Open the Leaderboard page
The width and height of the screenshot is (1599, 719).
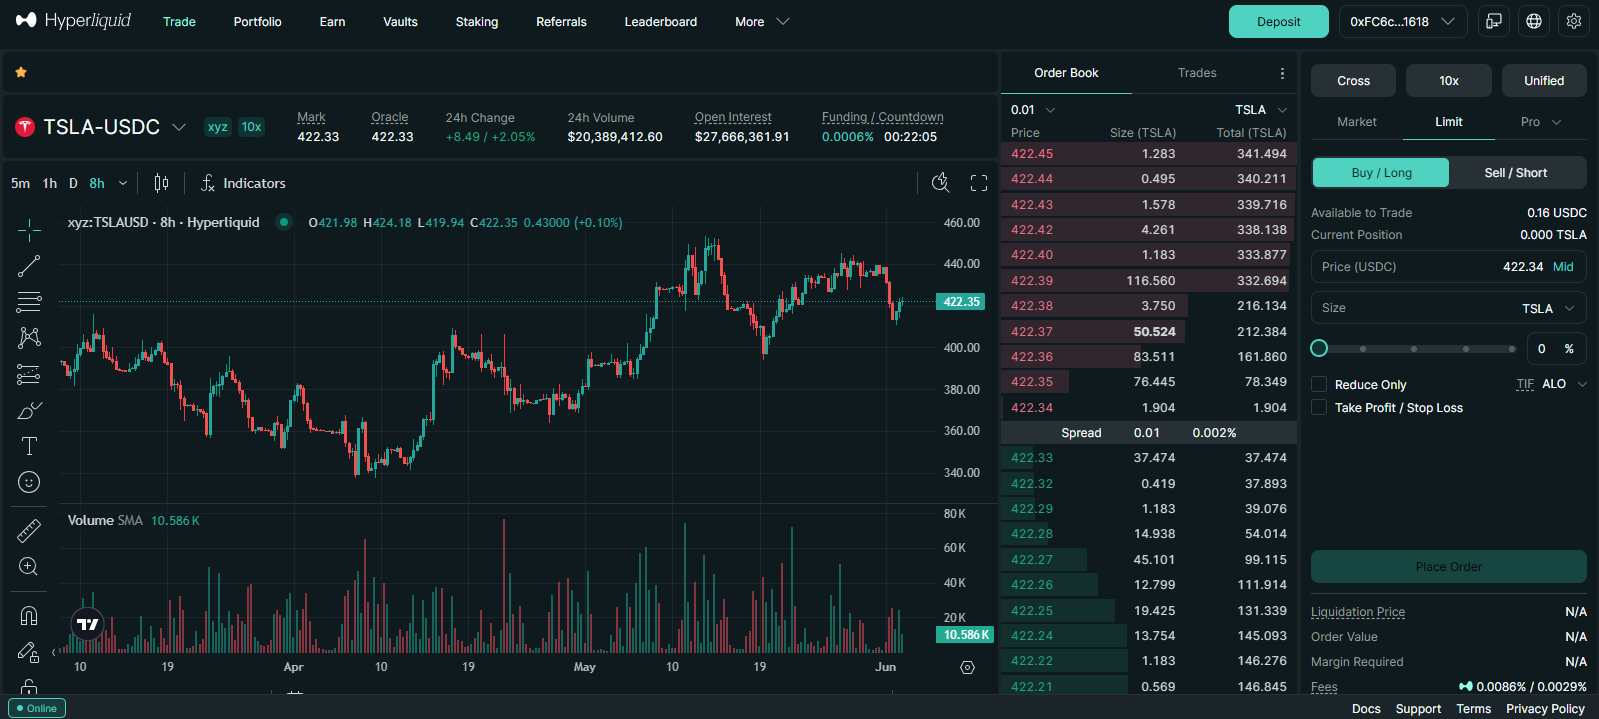pyautogui.click(x=660, y=21)
